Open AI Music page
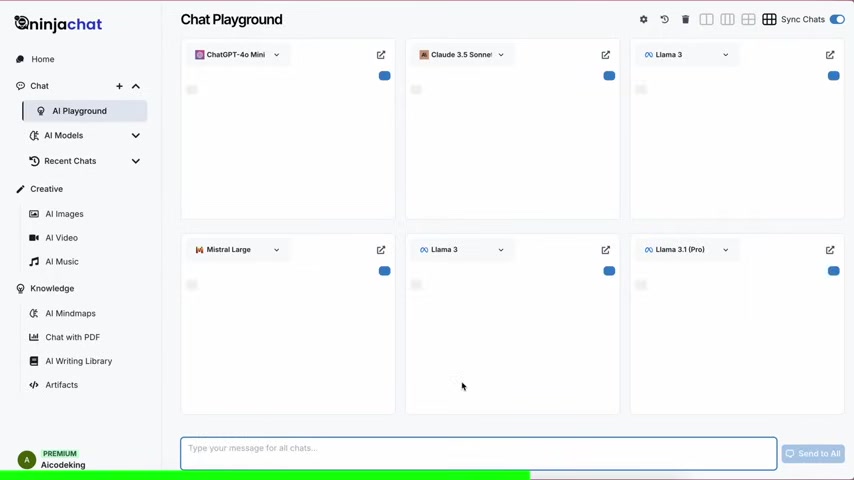 pyautogui.click(x=62, y=262)
